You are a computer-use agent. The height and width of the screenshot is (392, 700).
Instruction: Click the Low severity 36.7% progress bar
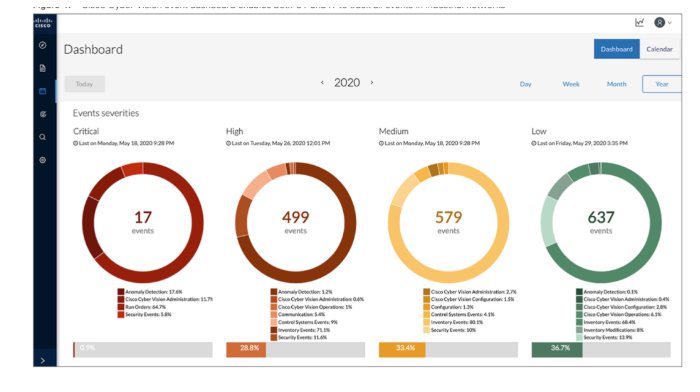601,350
